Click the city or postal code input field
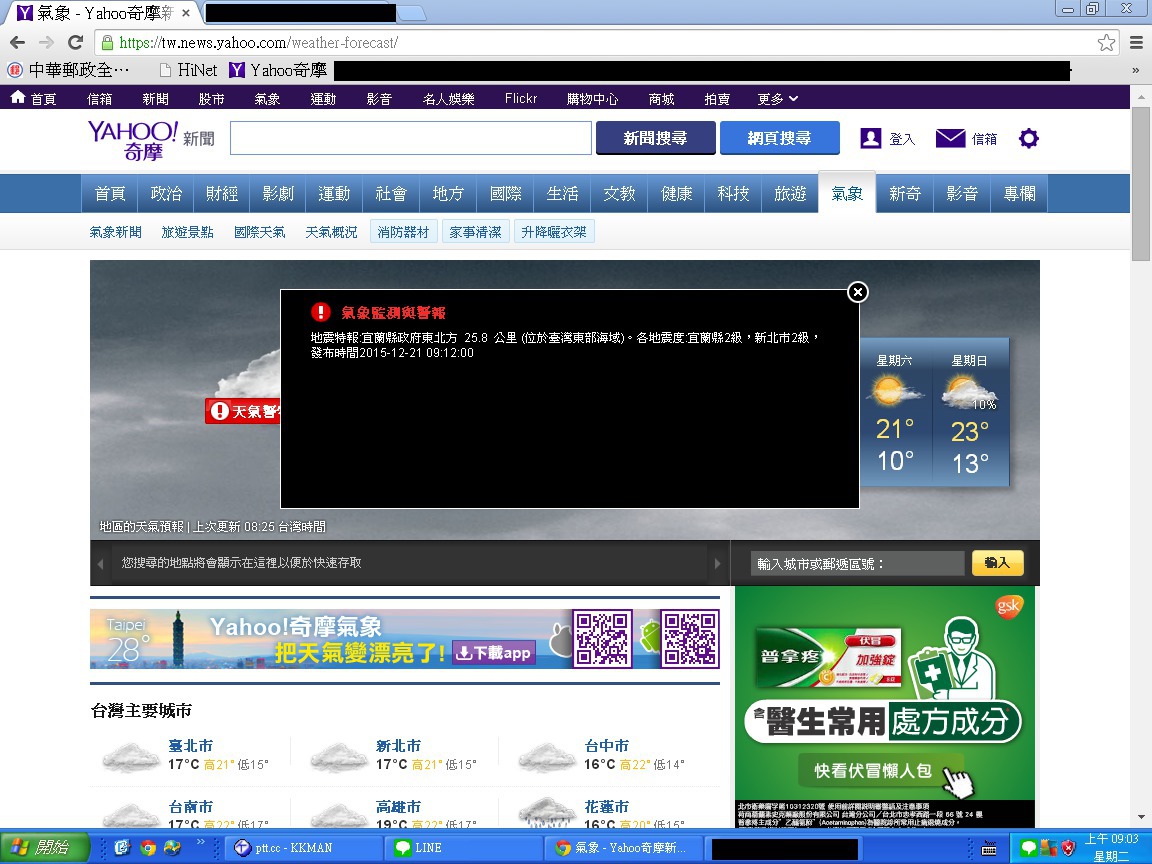The height and width of the screenshot is (864, 1152). coord(857,564)
